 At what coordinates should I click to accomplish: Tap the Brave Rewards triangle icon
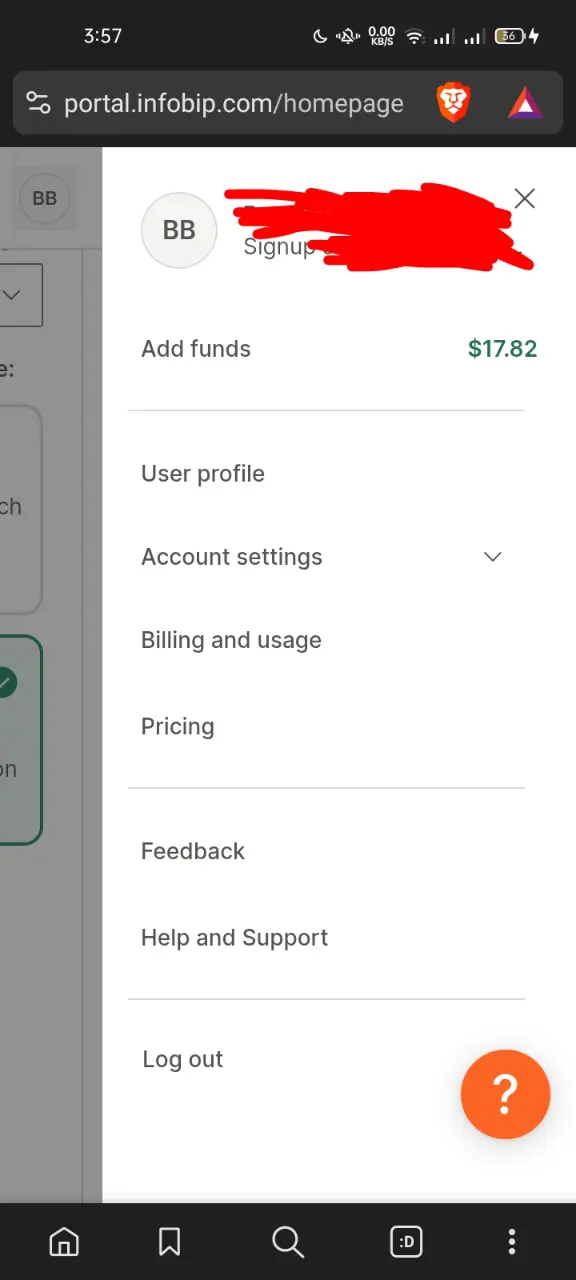[525, 103]
